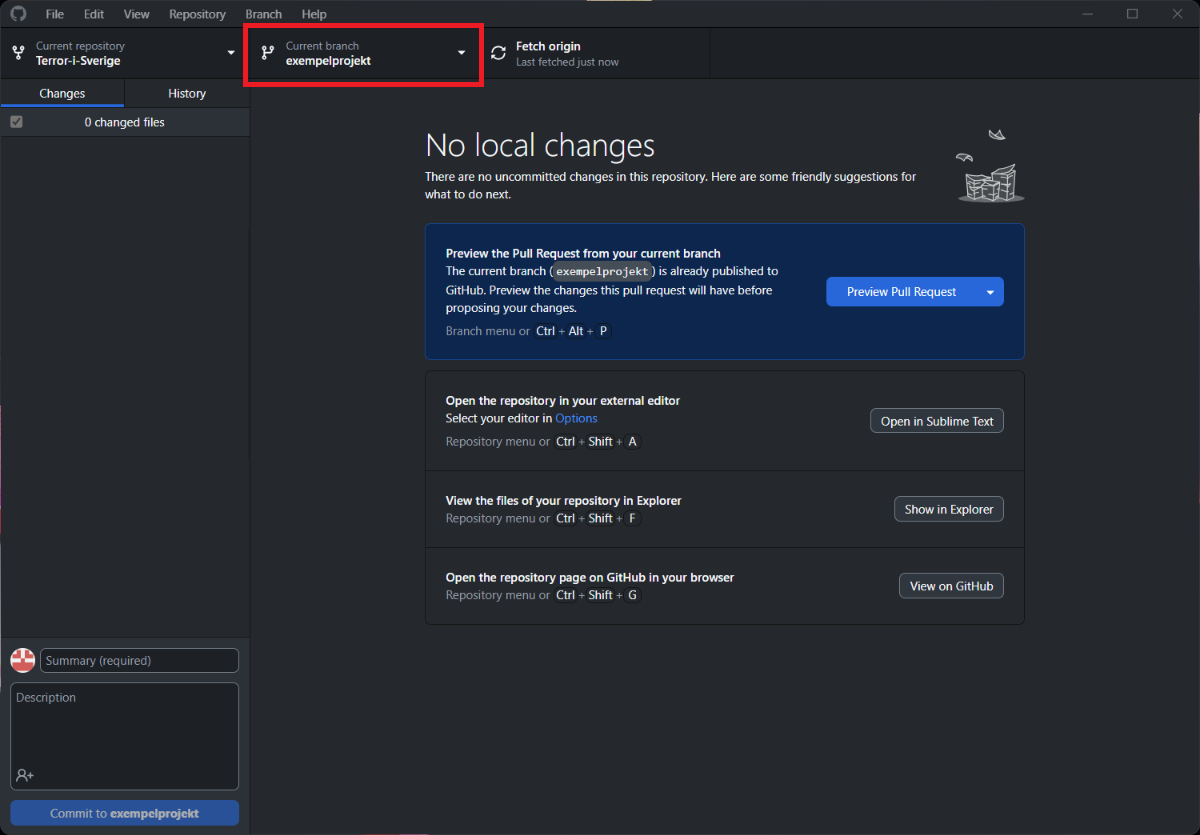Screen dimensions: 1200x835
Task: Click the 'No local changes' heading
Action: click(540, 146)
